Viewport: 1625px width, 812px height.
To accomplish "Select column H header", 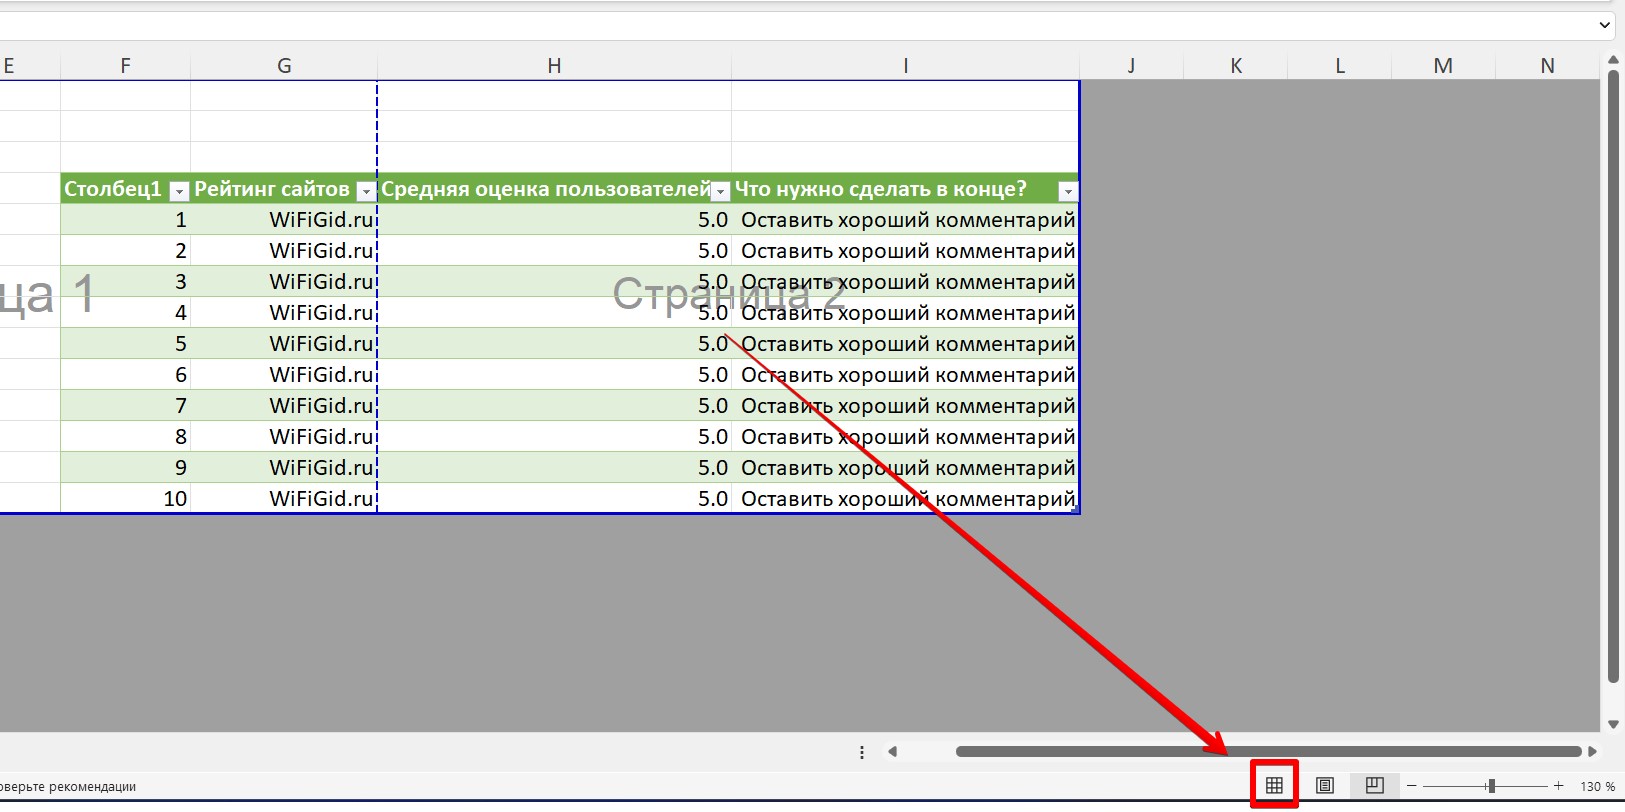I will click(x=554, y=66).
